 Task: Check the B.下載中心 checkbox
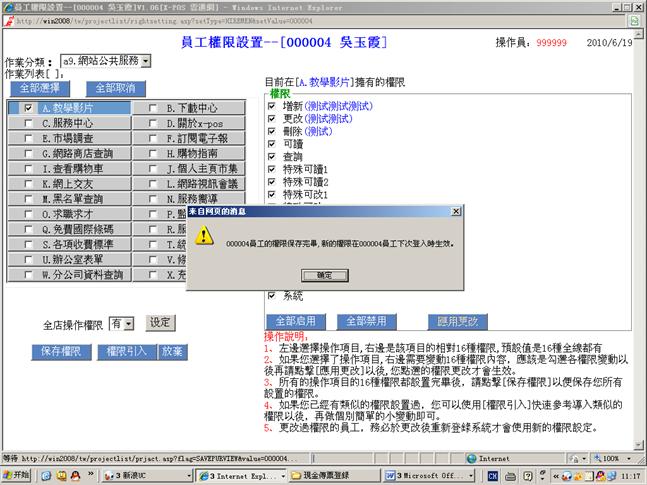(152, 108)
